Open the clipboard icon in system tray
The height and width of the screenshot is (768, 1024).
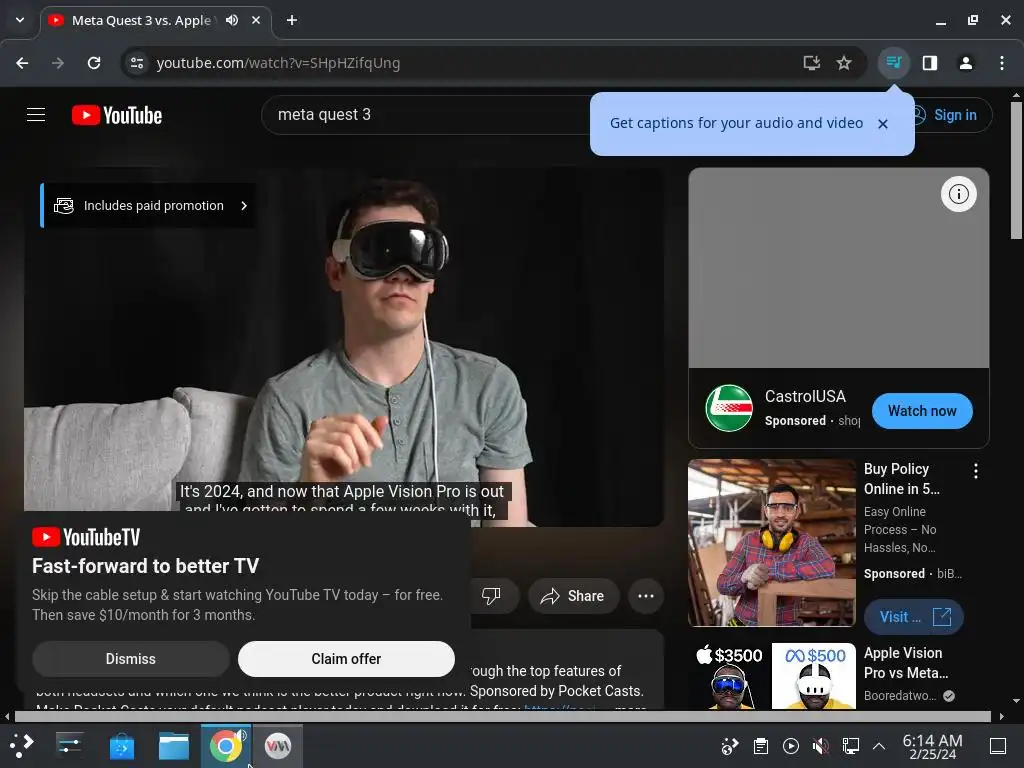(760, 746)
